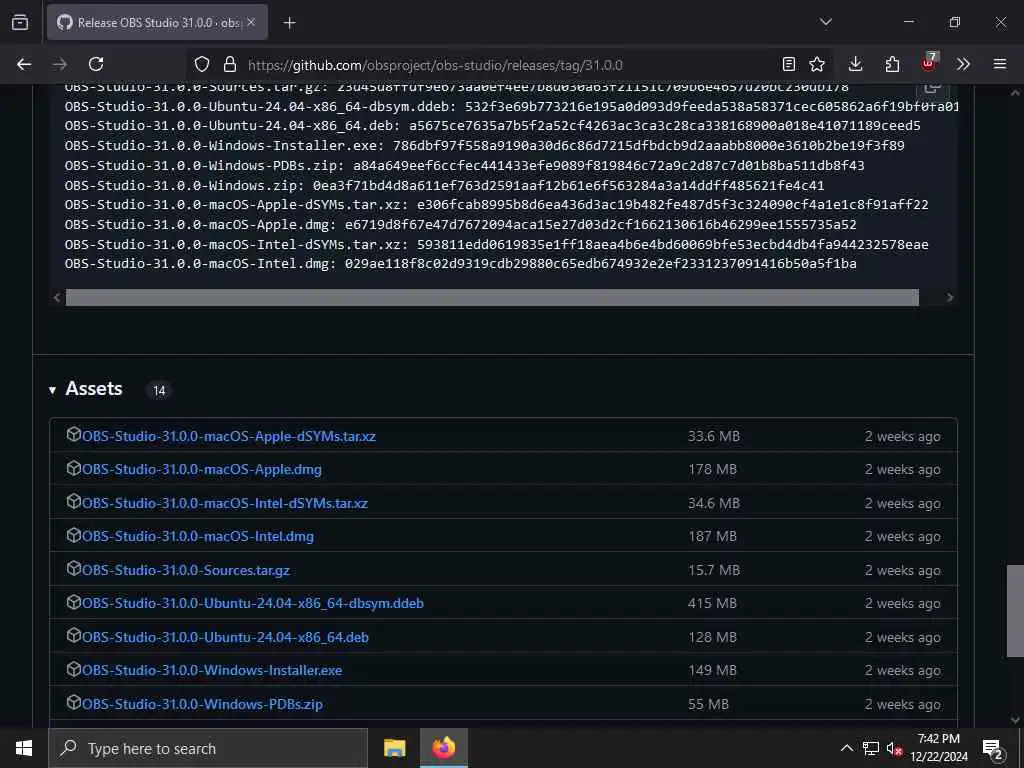Open uBlock Origin extension icon
This screenshot has width=1024, height=768.
coord(929,63)
